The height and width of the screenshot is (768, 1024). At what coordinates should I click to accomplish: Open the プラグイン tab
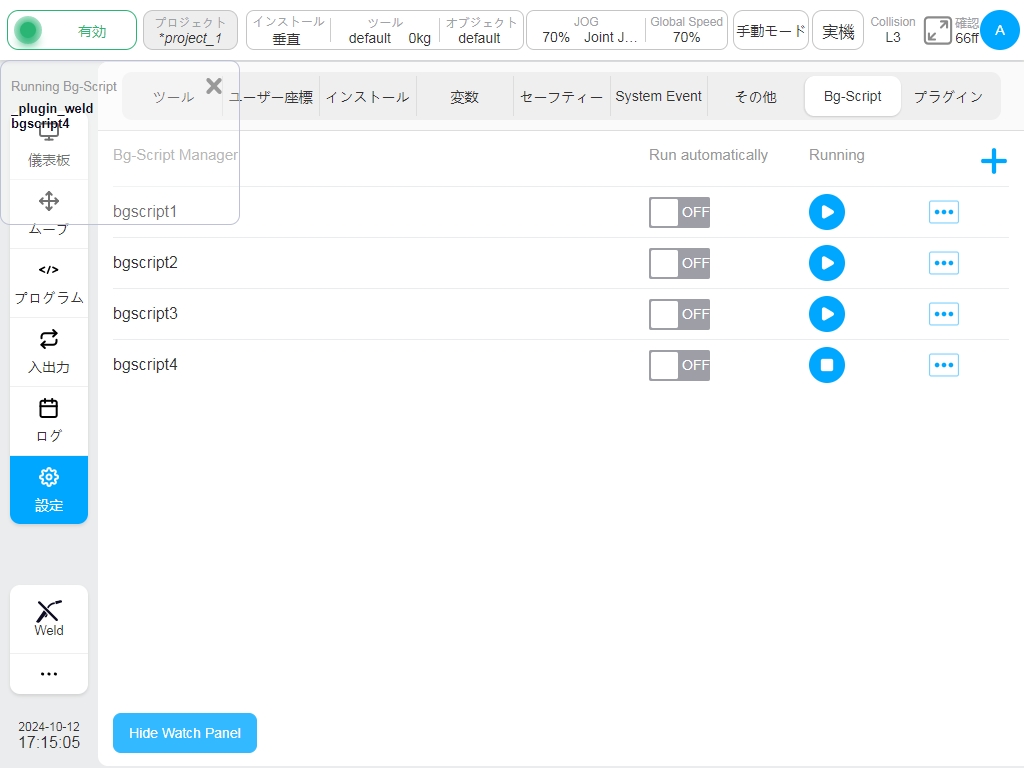point(948,97)
